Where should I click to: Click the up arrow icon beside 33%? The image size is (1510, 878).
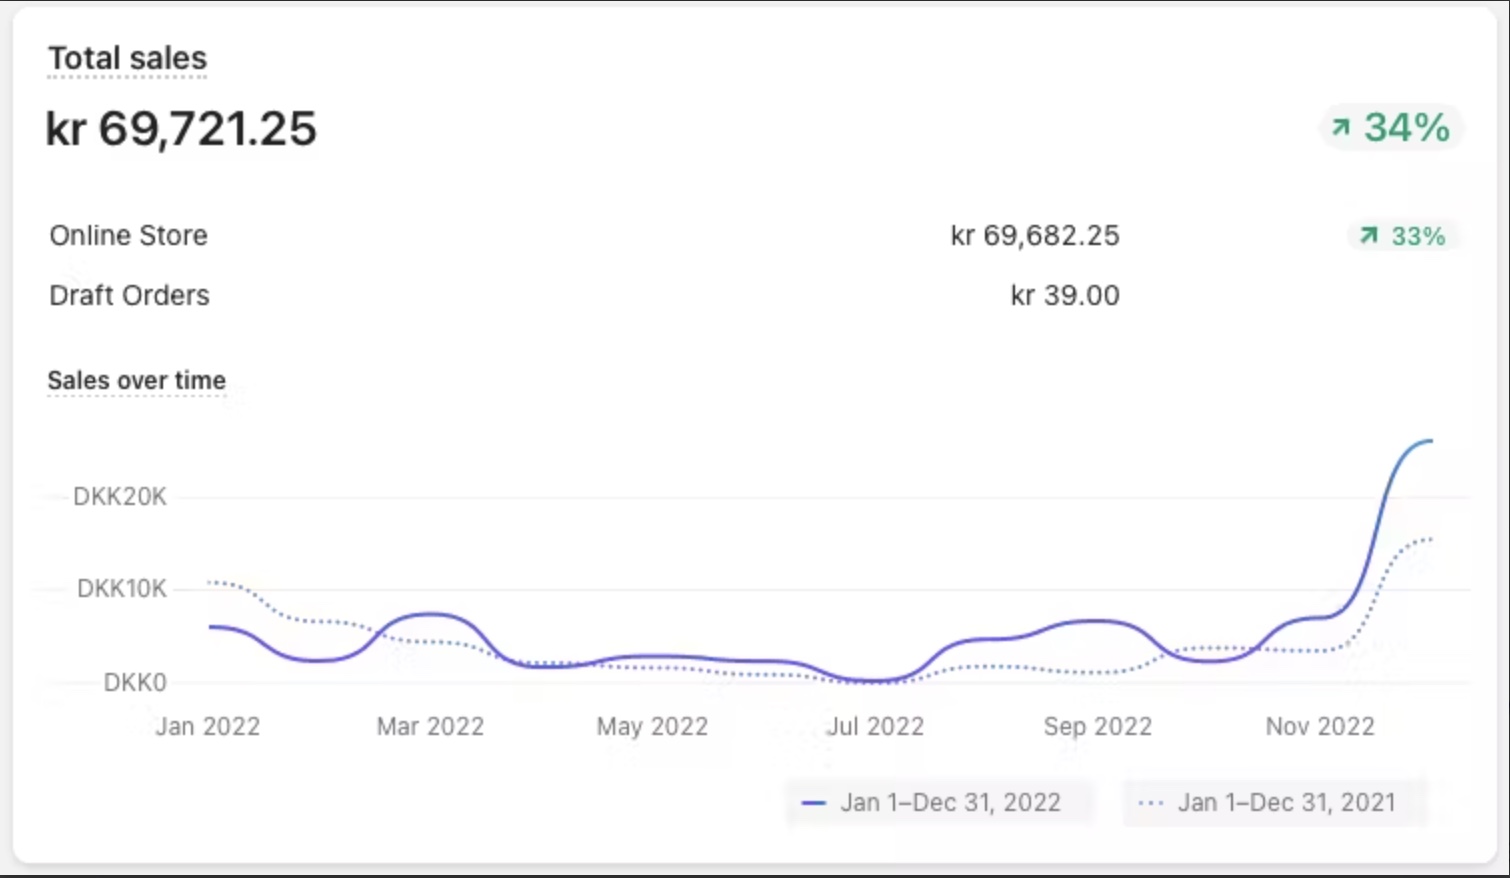(1368, 236)
